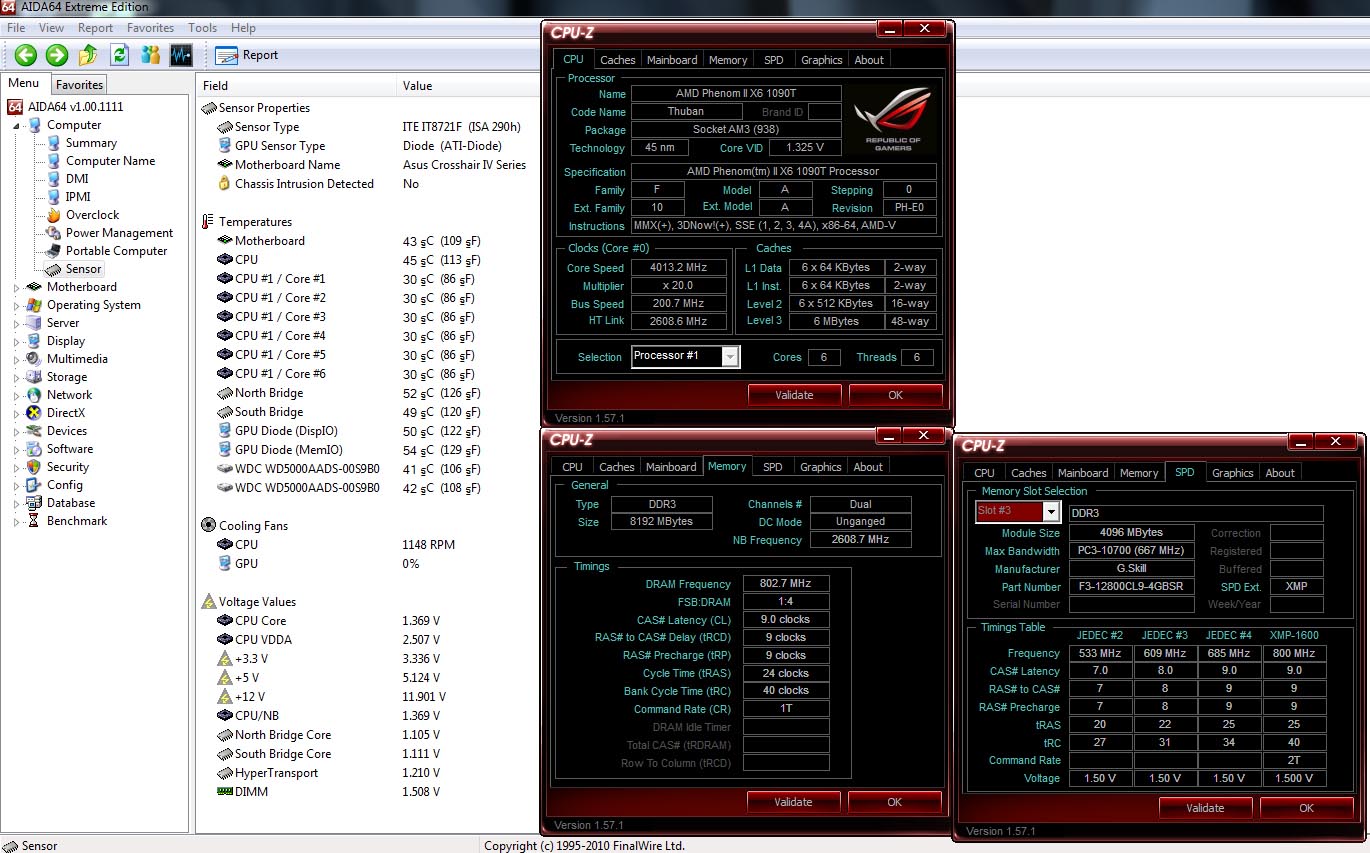Expand the Operating System tree node
1370x853 pixels.
[17, 306]
